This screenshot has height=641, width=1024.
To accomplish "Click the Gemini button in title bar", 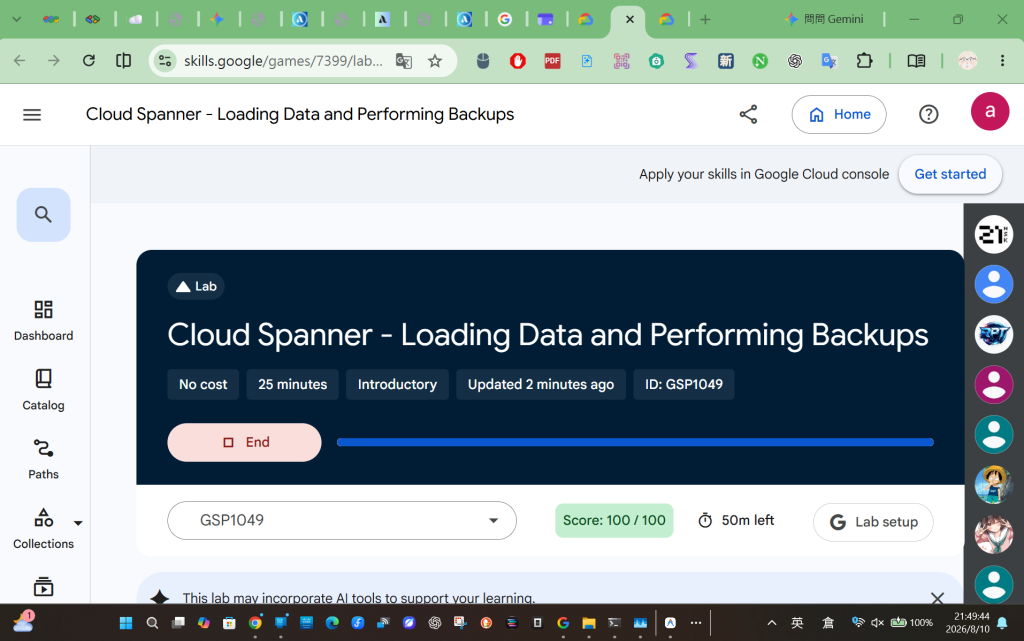I will (824, 20).
